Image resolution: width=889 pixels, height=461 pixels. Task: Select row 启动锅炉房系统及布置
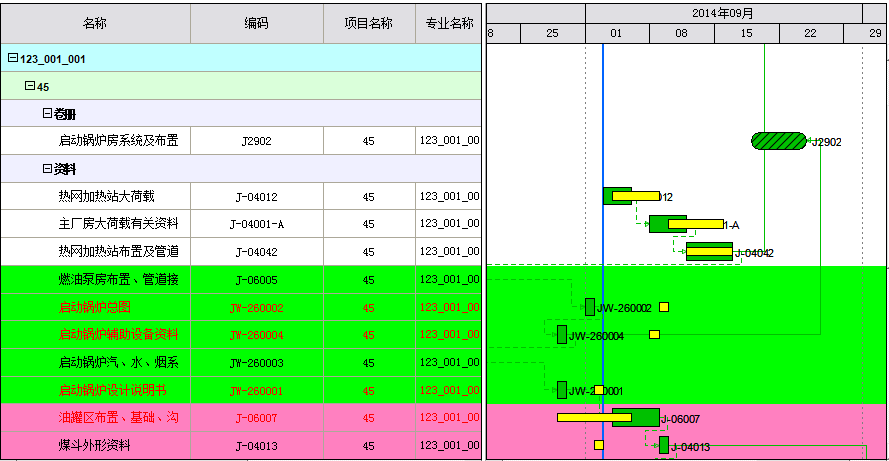tap(118, 141)
